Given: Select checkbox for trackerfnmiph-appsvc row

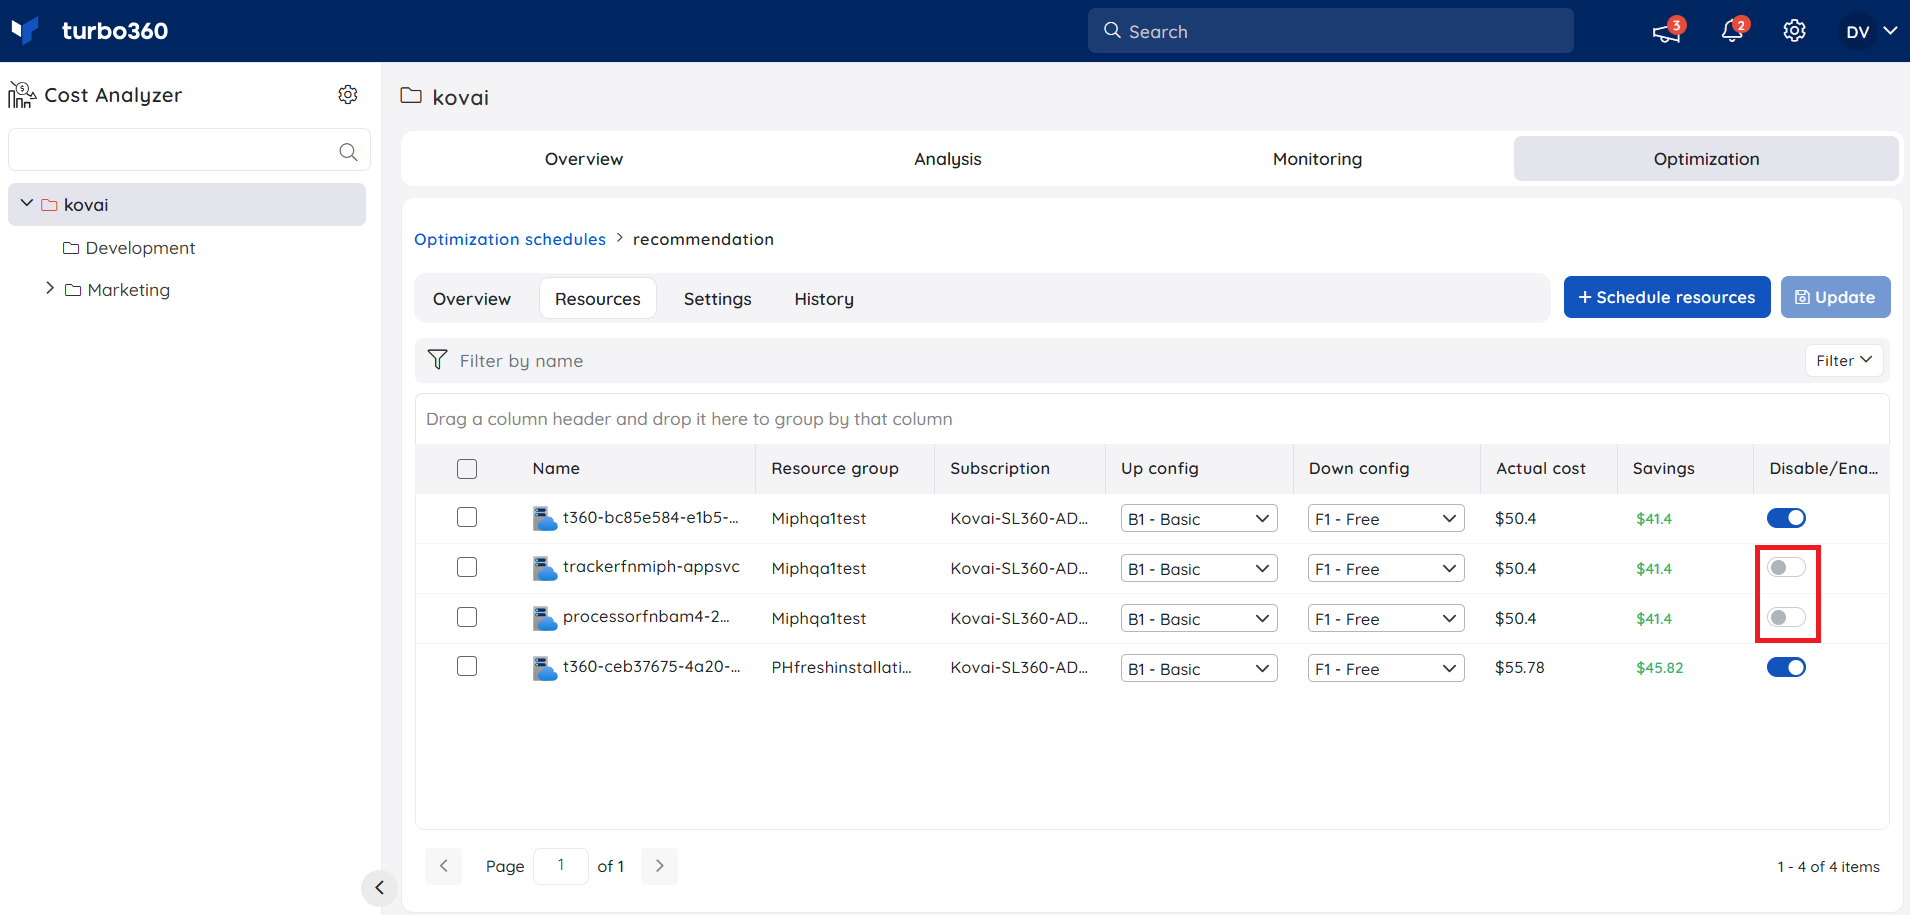Looking at the screenshot, I should pyautogui.click(x=467, y=567).
